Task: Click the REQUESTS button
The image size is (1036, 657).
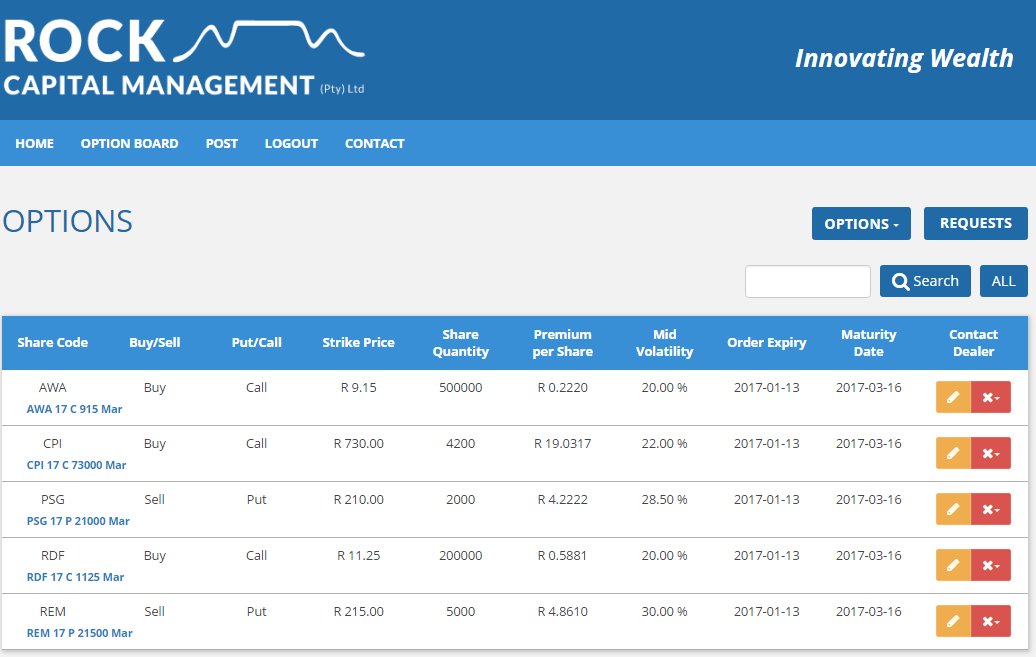Action: pyautogui.click(x=975, y=223)
